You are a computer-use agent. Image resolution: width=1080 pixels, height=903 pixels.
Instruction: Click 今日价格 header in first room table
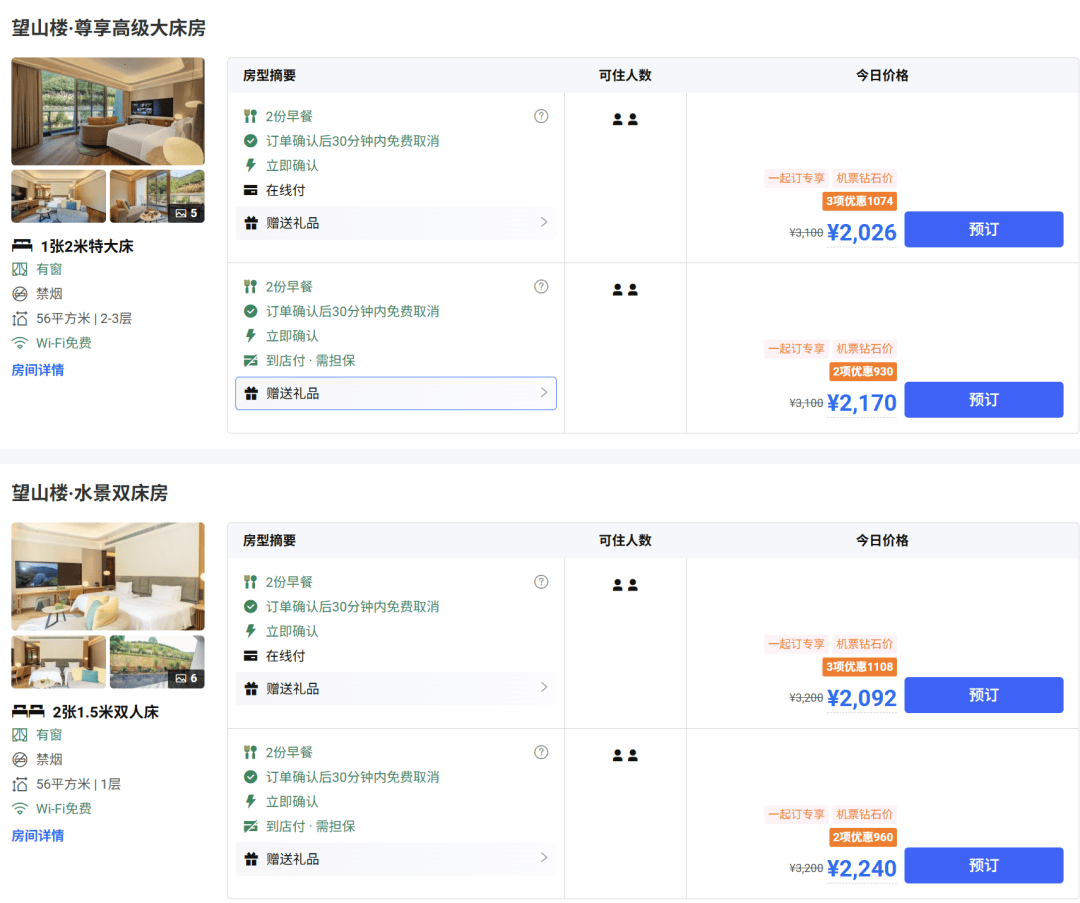(x=882, y=75)
